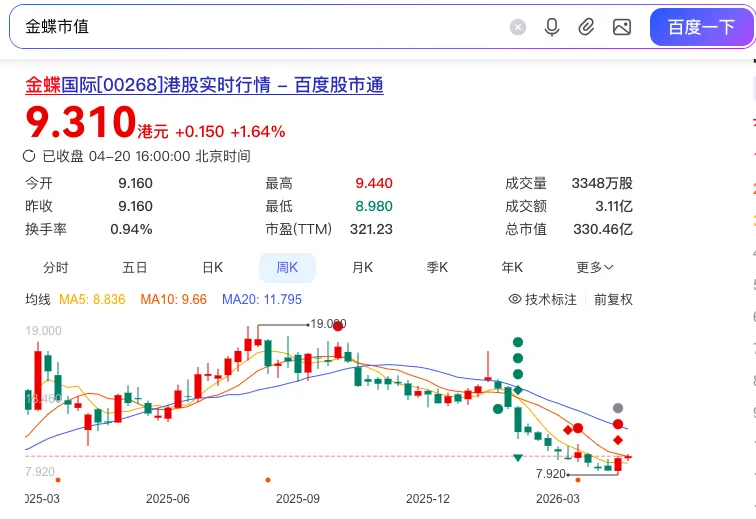
Task: Switch to 分时 chart tab
Action: pyautogui.click(x=56, y=267)
